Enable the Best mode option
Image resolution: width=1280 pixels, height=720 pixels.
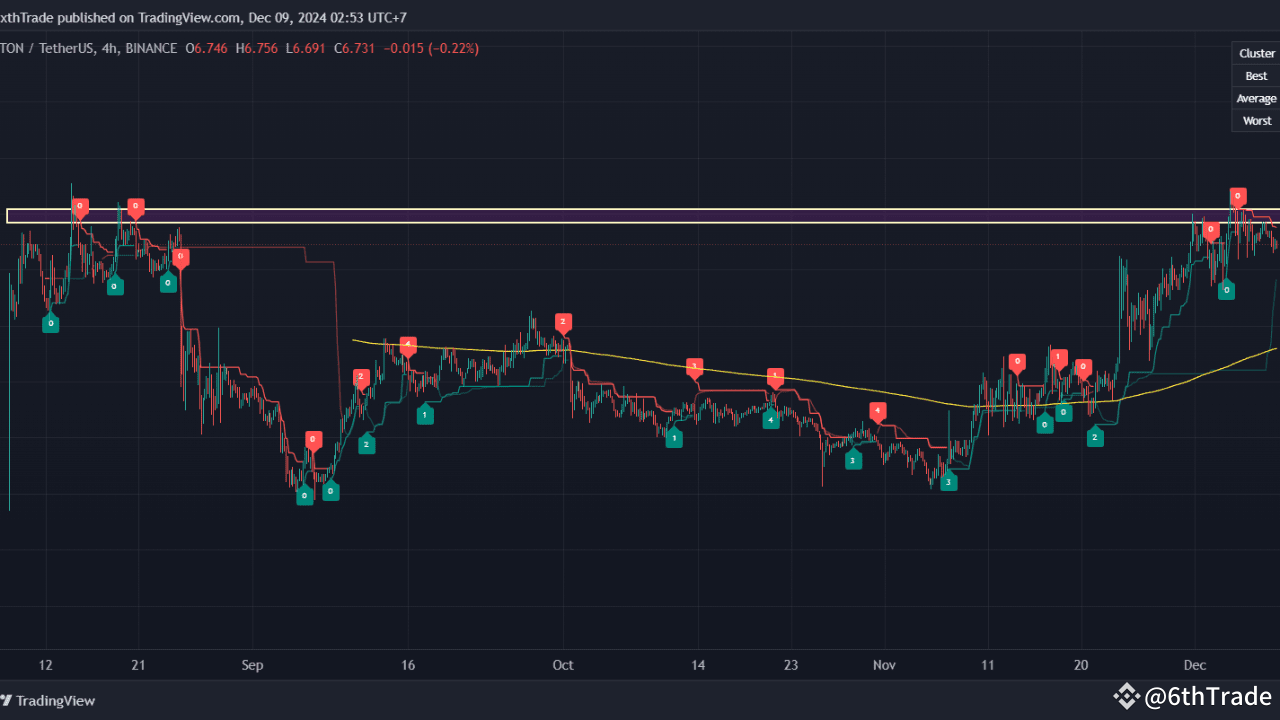pyautogui.click(x=1255, y=75)
